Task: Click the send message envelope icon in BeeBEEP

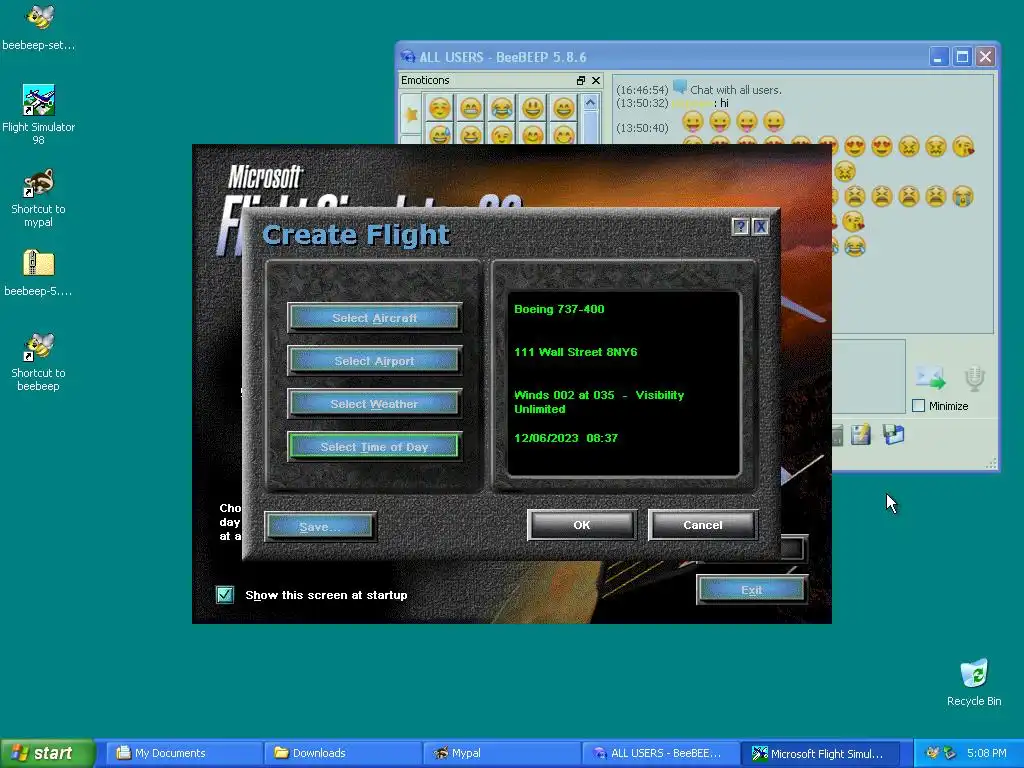Action: 930,377
